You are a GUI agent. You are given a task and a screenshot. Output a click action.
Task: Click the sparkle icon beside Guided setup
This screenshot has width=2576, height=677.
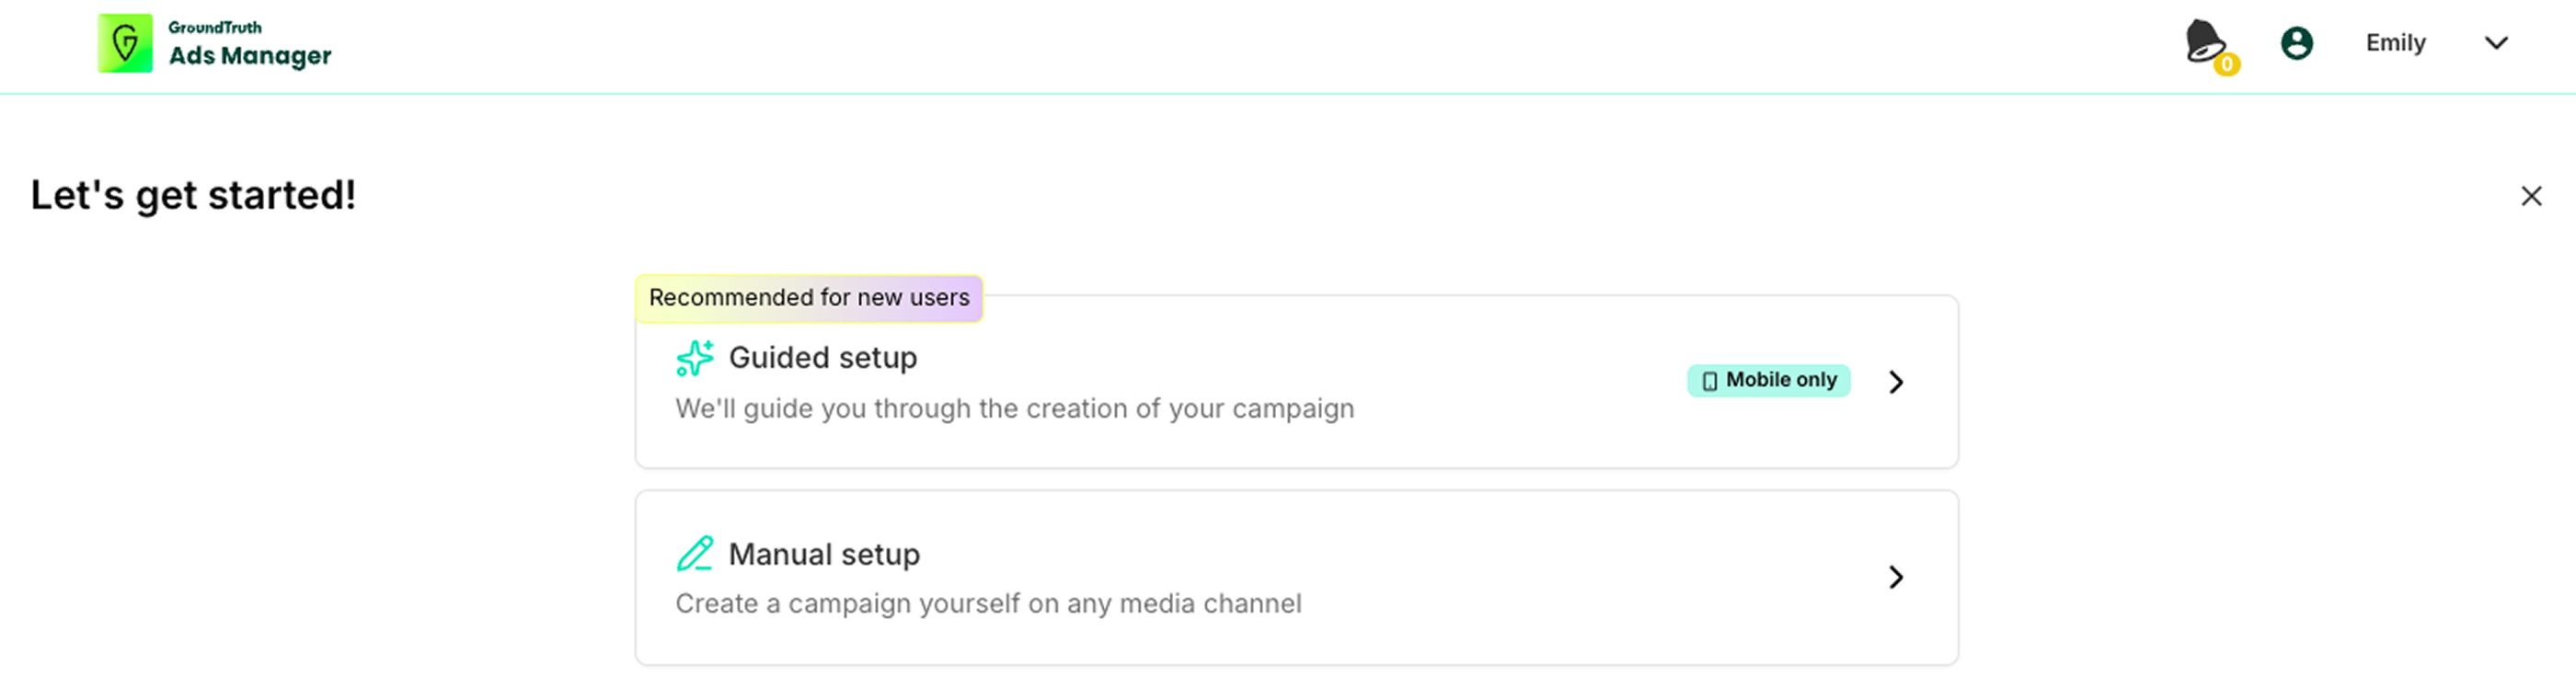click(x=695, y=358)
